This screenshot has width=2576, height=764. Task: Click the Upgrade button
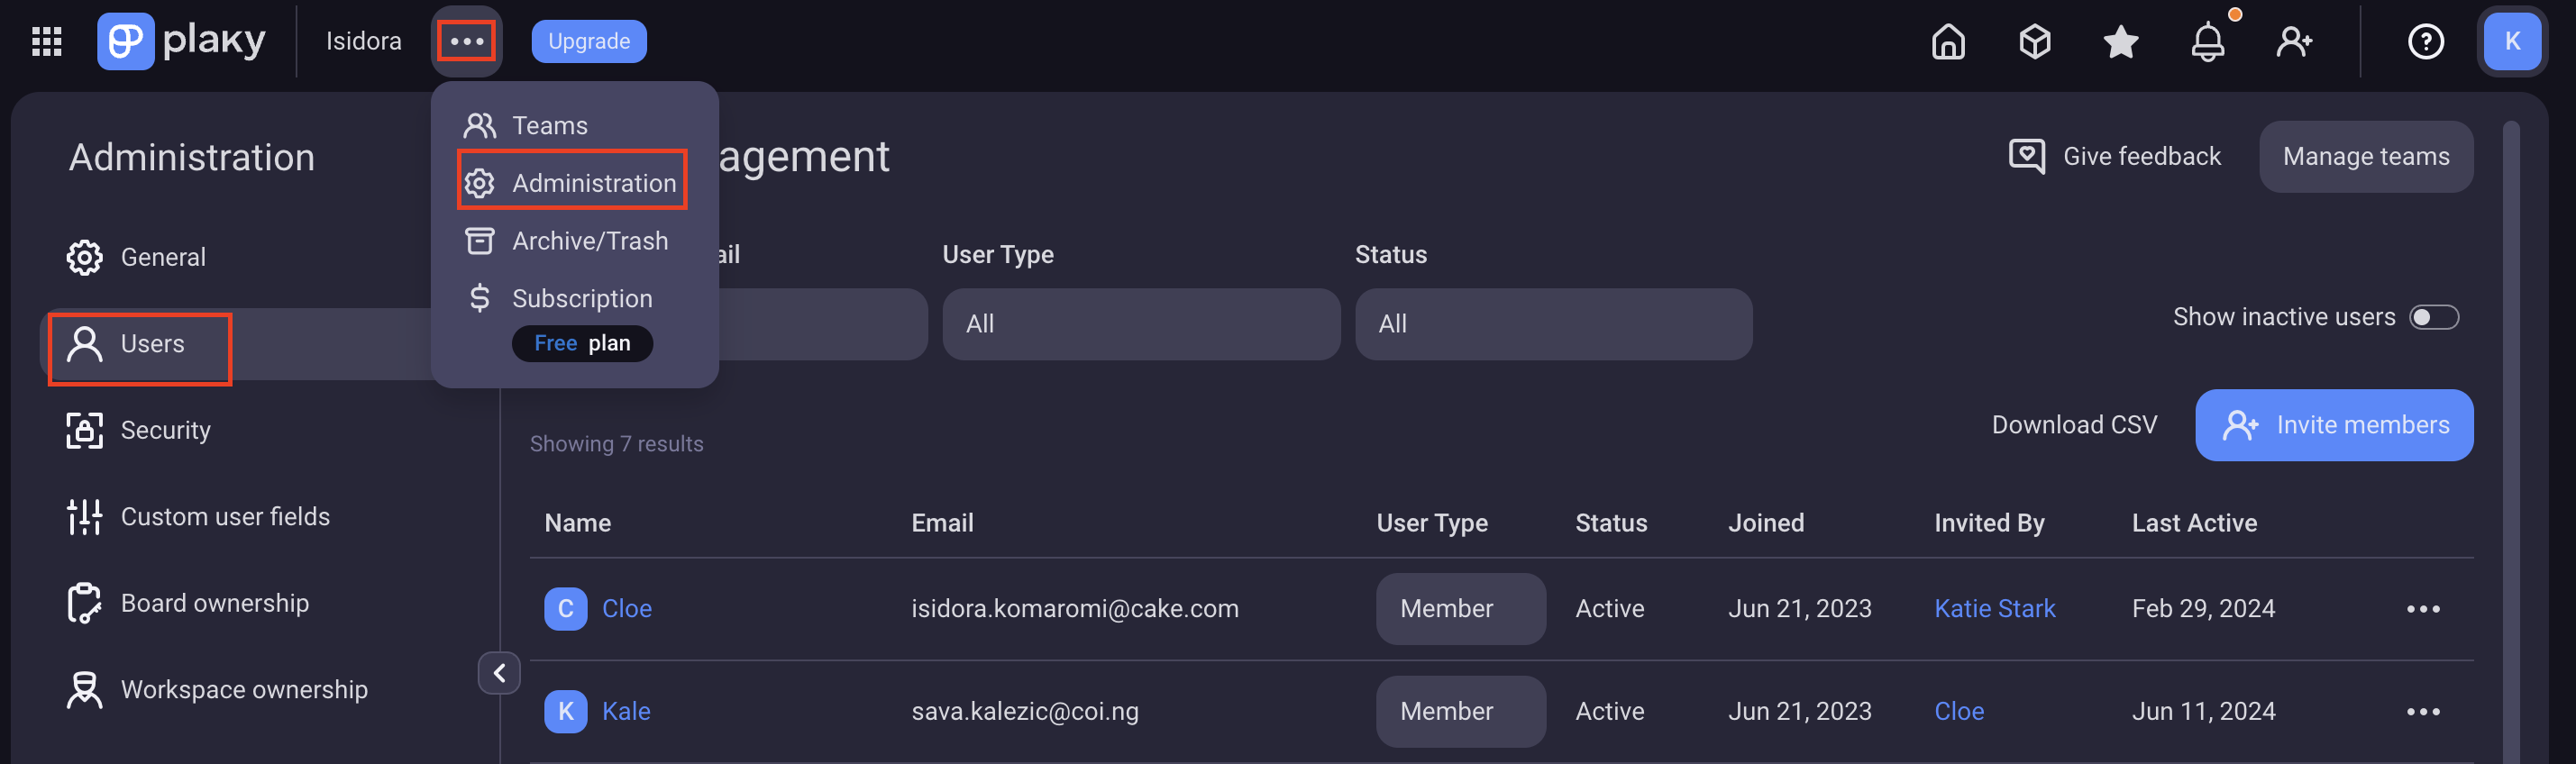click(589, 41)
